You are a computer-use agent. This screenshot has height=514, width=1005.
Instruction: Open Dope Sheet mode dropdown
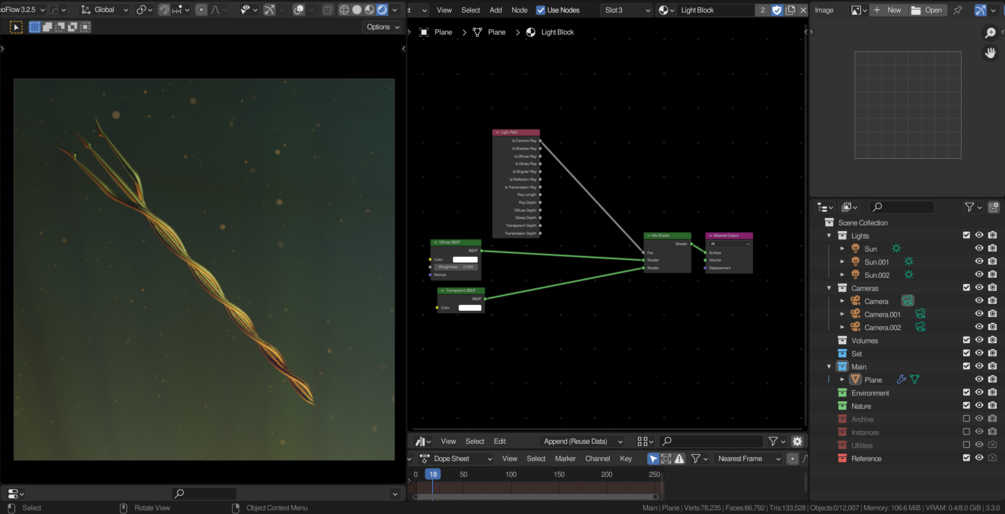(456, 458)
